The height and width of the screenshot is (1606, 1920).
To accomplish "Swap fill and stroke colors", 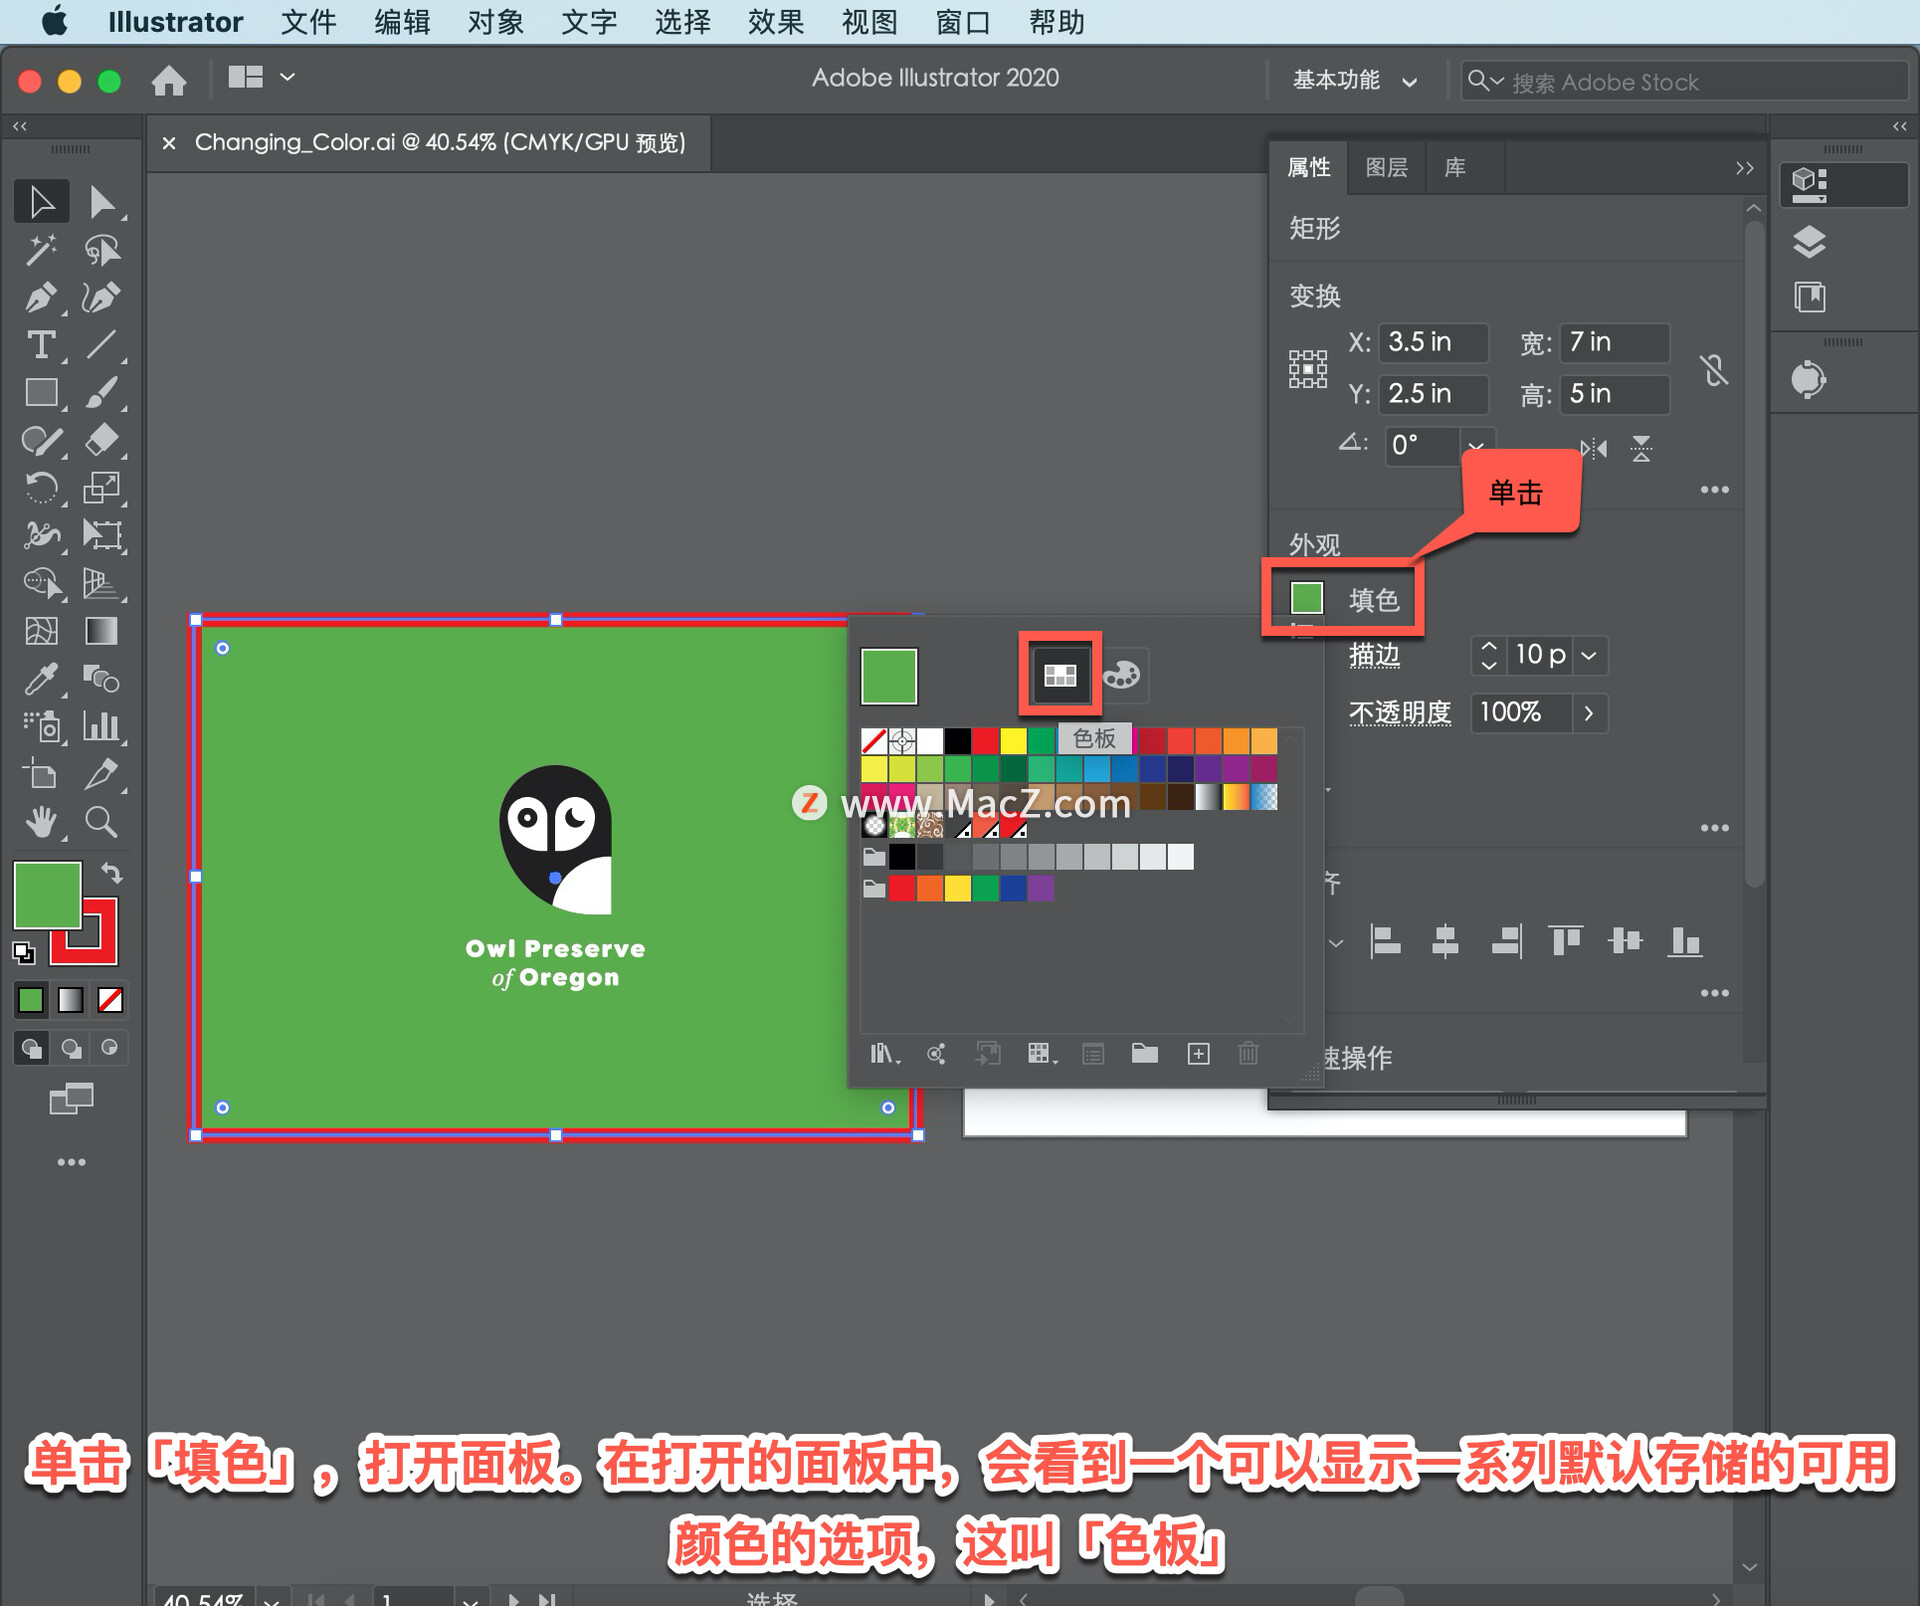I will pyautogui.click(x=112, y=873).
